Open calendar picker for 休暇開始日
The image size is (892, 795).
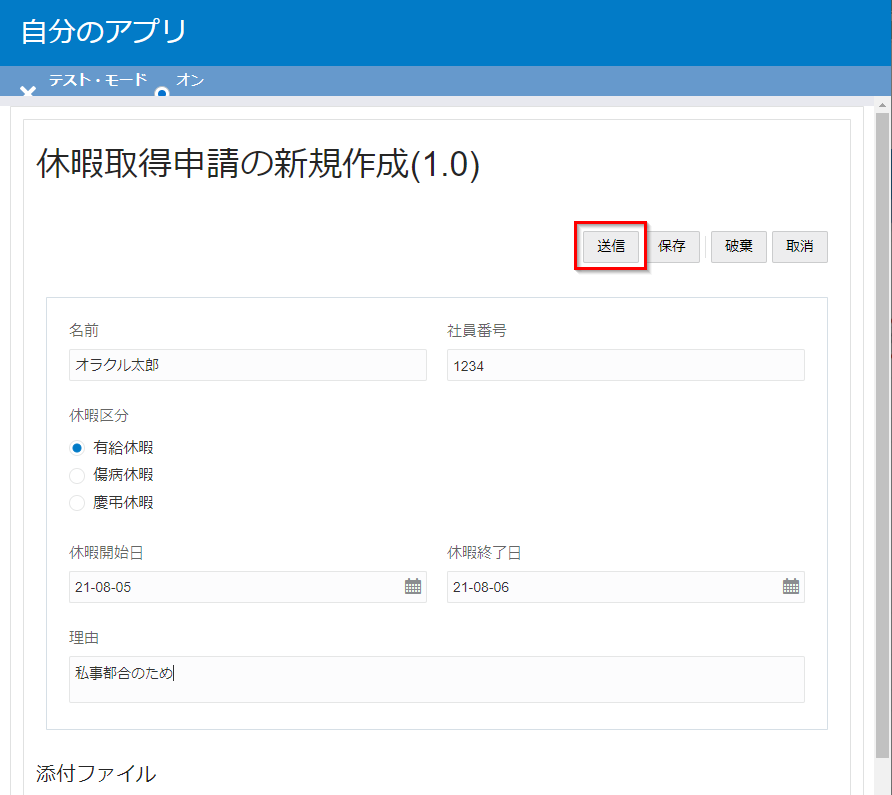413,587
